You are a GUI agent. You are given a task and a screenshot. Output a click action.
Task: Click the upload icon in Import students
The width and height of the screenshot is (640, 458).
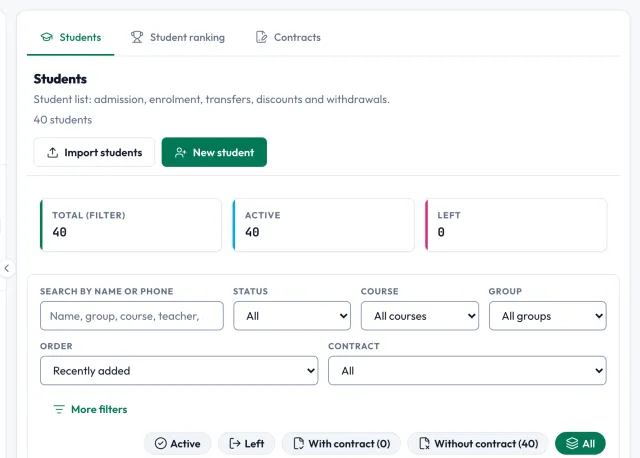tap(53, 153)
